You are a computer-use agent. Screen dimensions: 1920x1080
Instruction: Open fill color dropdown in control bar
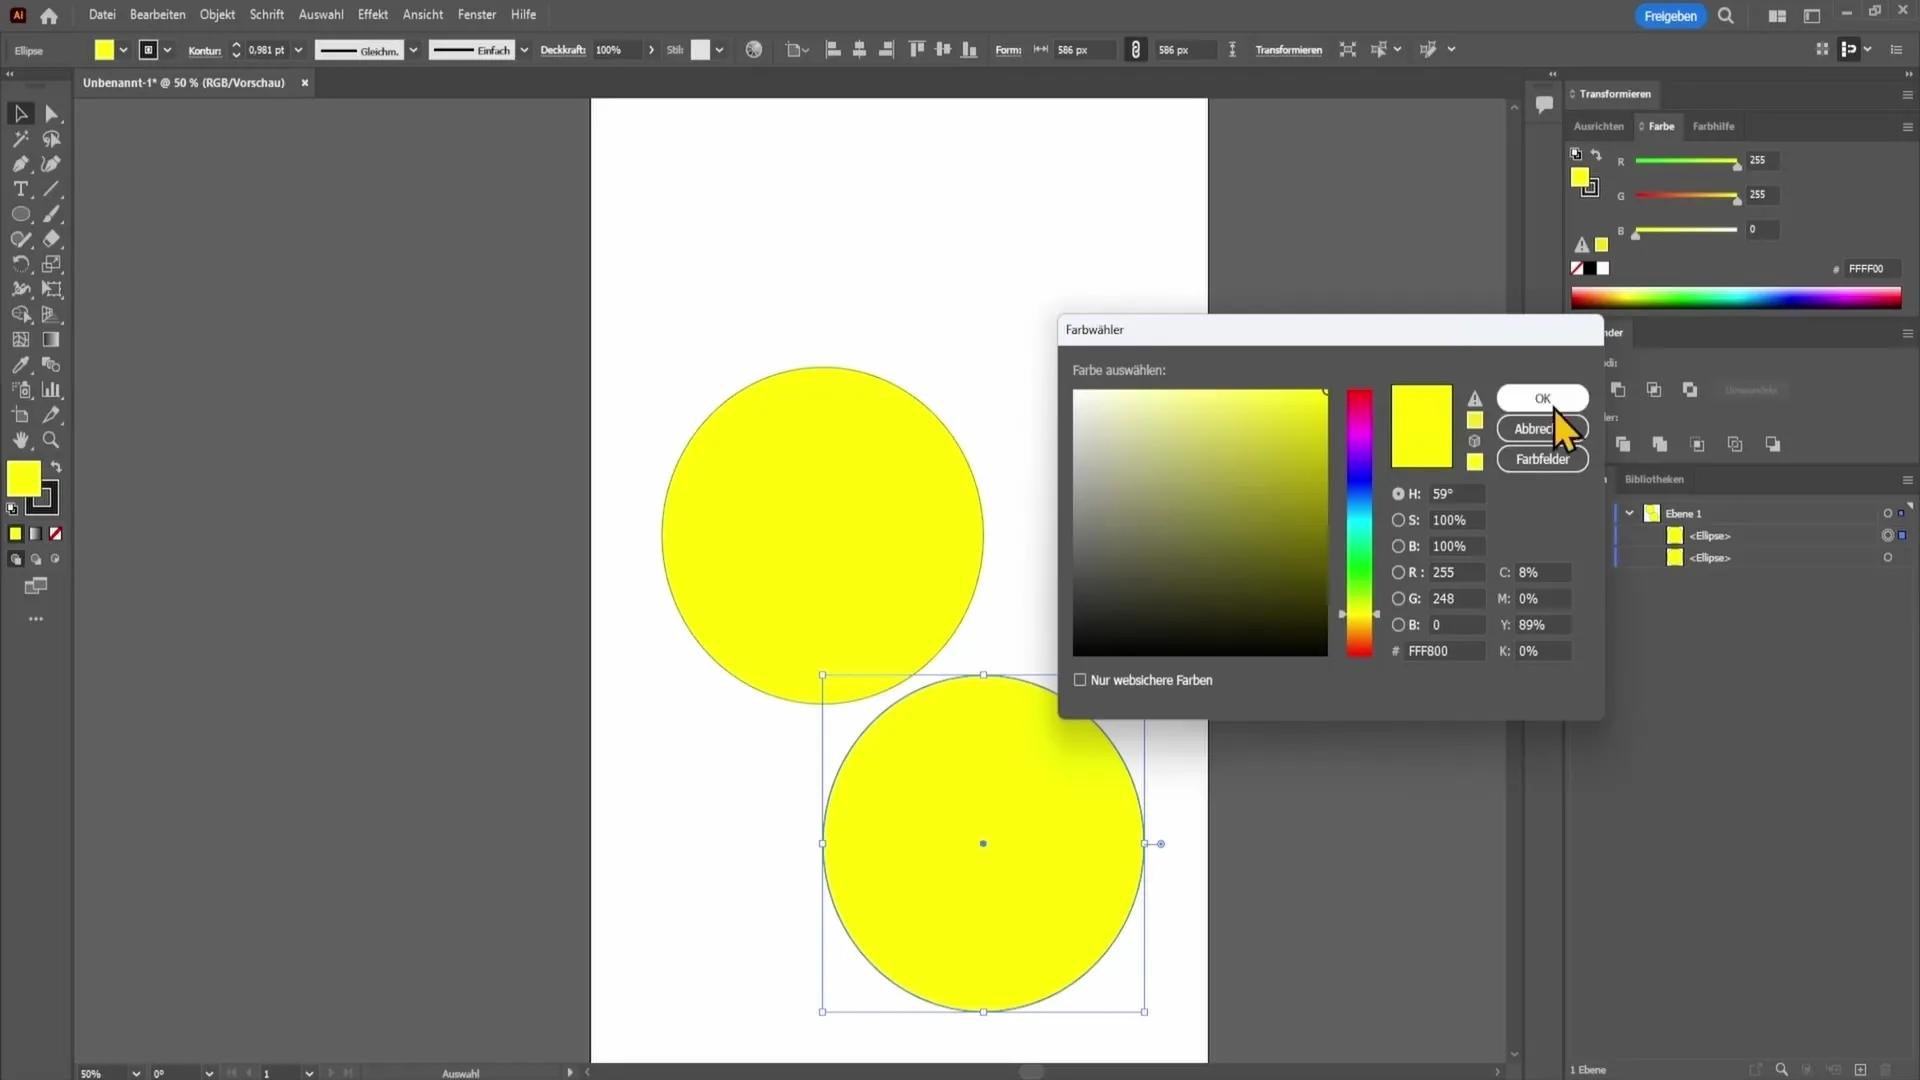(123, 50)
